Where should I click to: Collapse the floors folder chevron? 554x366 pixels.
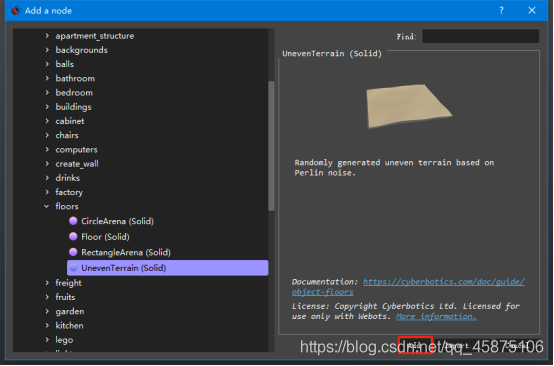pos(47,206)
